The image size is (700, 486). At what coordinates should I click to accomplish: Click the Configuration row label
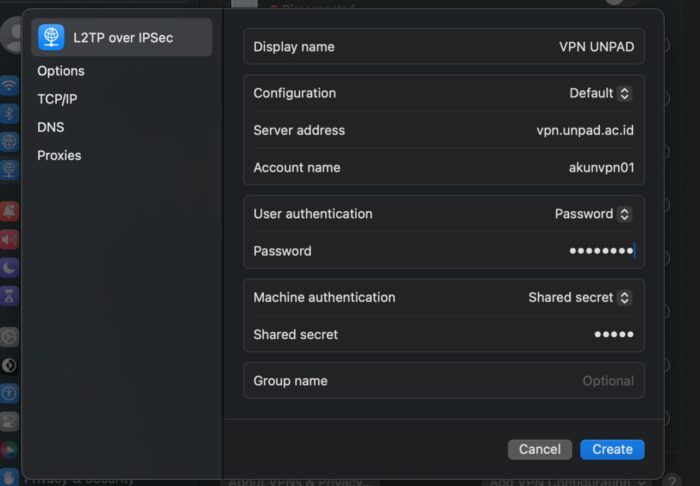(295, 93)
